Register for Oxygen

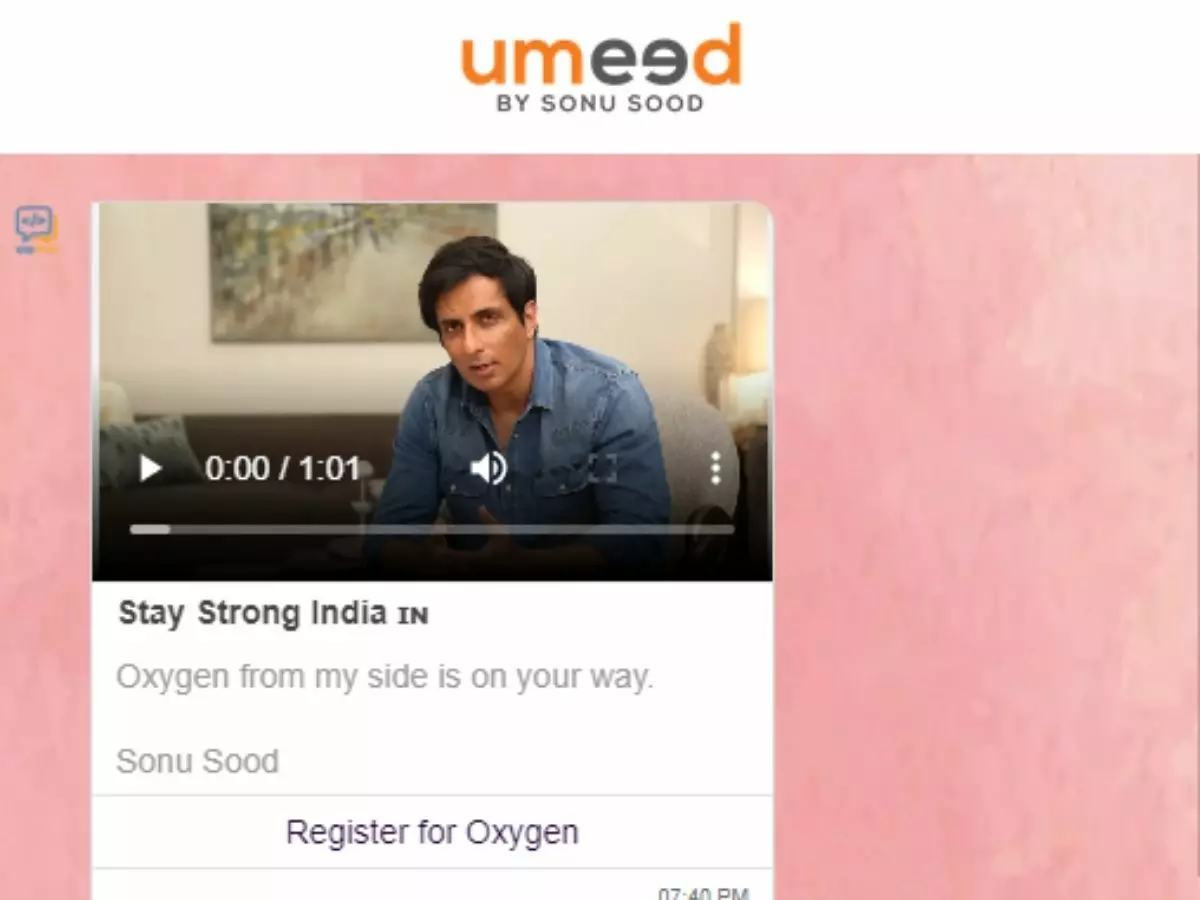click(432, 832)
